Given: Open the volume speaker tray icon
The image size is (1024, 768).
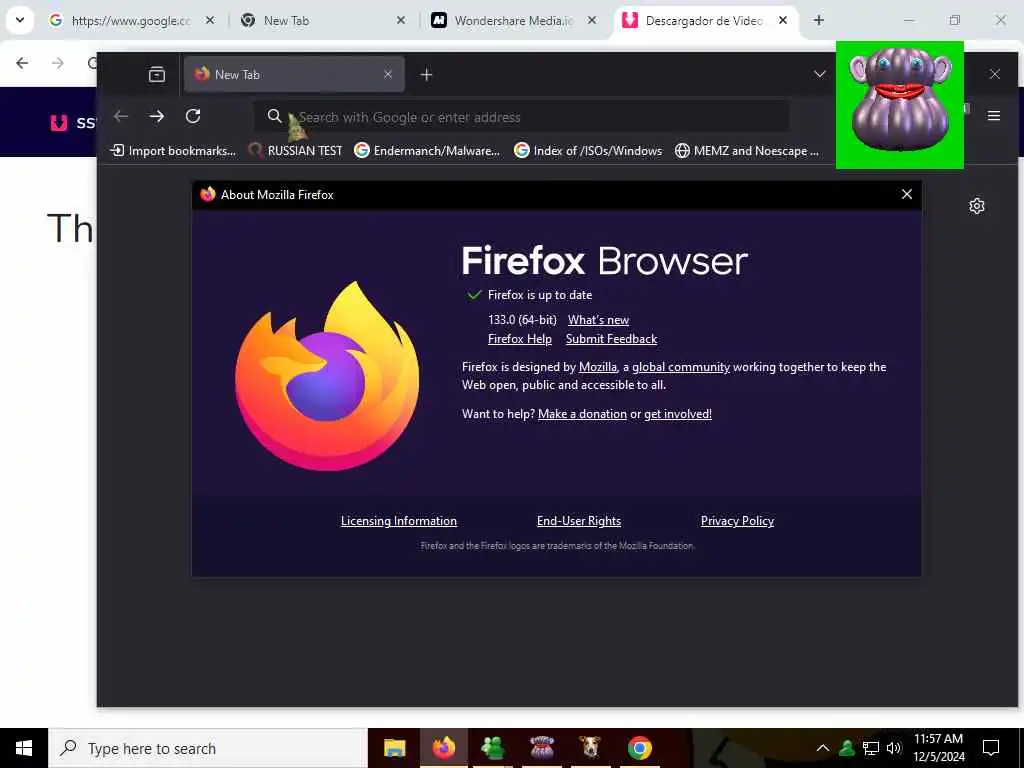Looking at the screenshot, I should (893, 748).
